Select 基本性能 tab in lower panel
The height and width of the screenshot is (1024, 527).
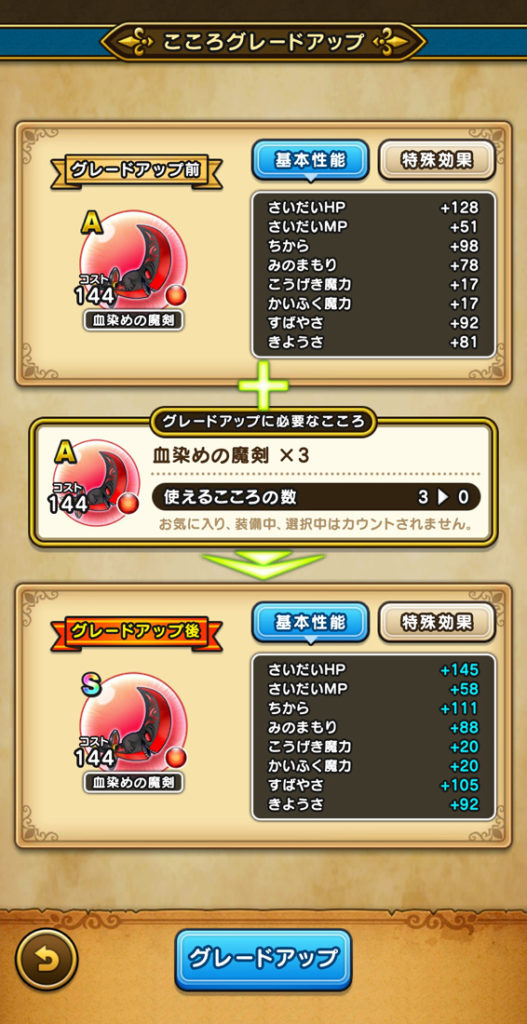tap(310, 622)
